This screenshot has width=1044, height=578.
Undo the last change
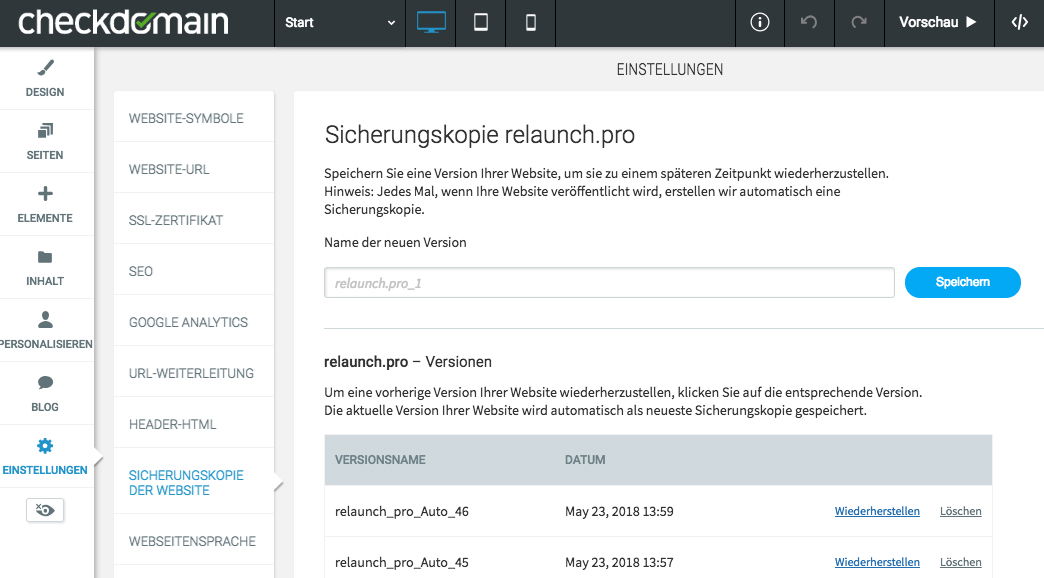click(x=809, y=23)
